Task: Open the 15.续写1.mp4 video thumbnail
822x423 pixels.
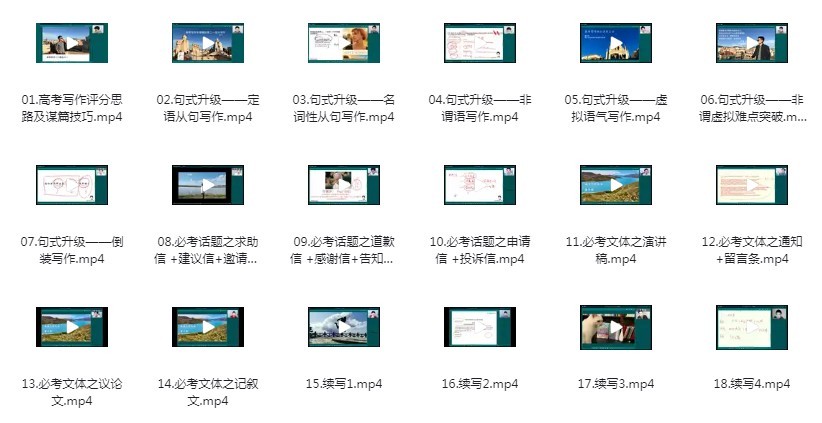Action: (x=344, y=327)
